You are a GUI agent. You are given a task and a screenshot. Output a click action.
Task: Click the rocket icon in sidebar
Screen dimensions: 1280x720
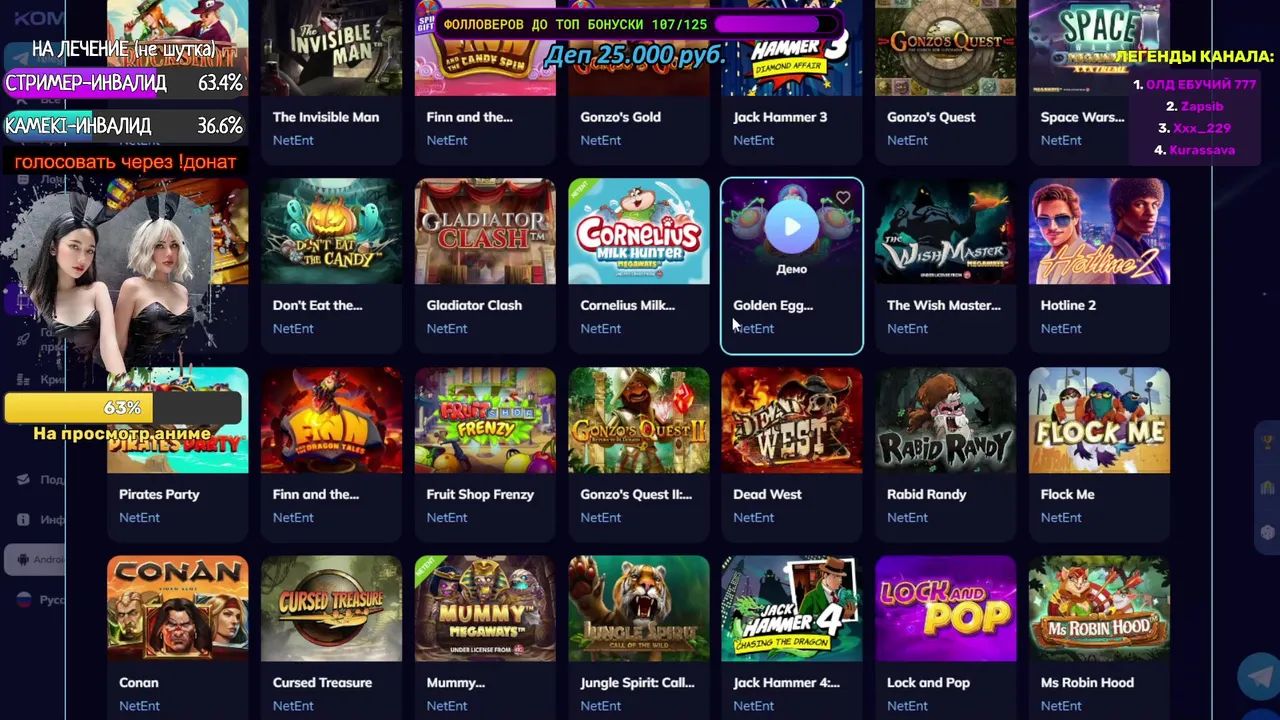point(24,340)
